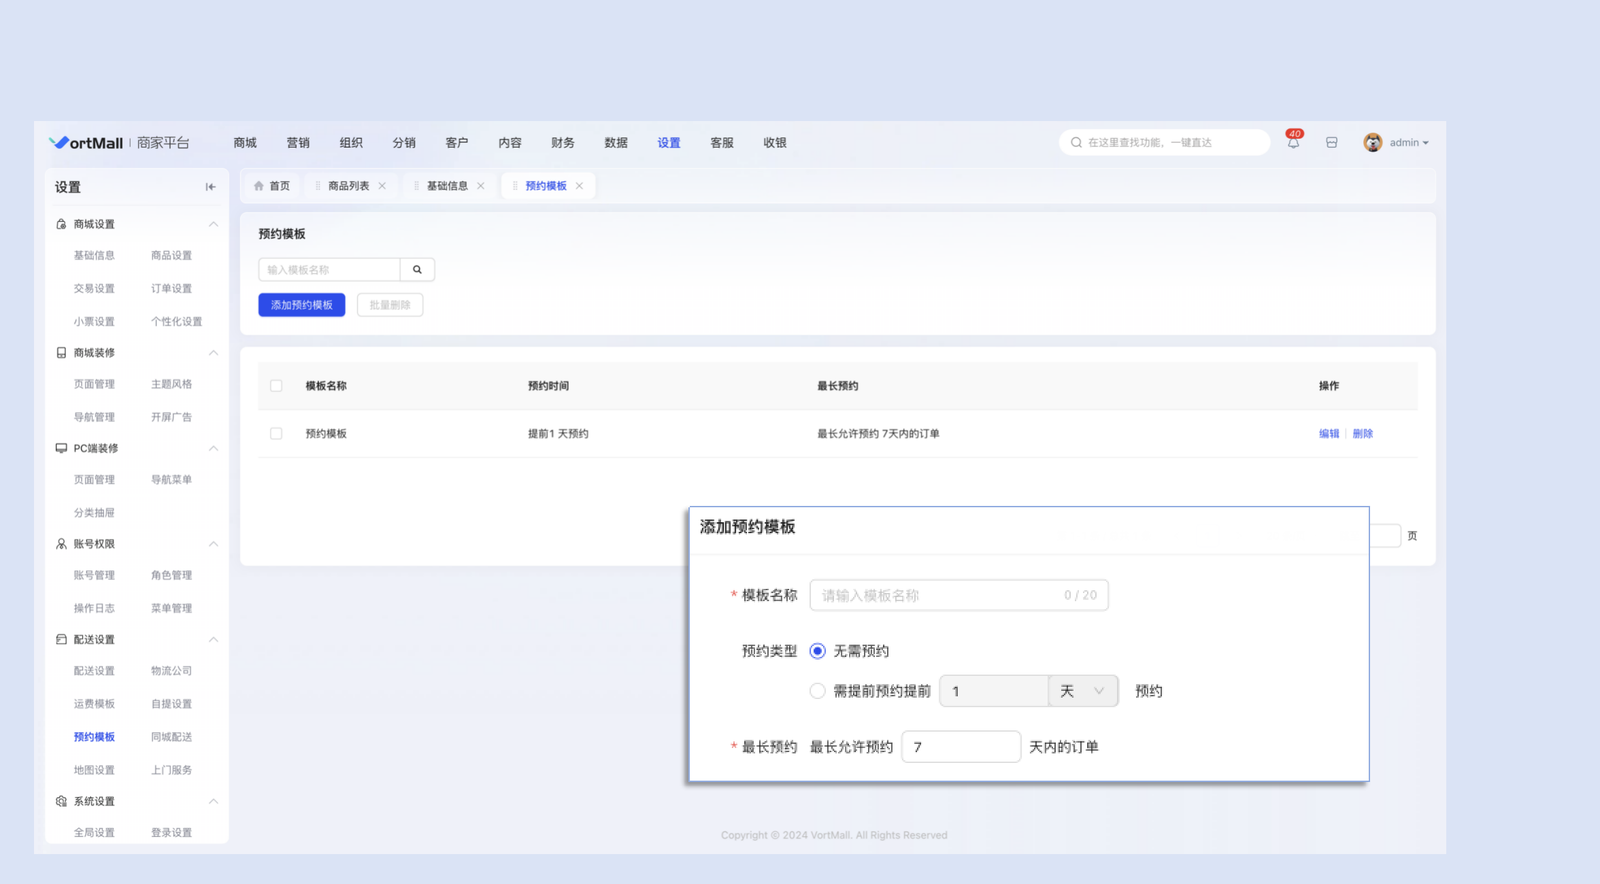1600x884 pixels.
Task: Collapse the 配送设置 group chevron
Action: pos(213,639)
